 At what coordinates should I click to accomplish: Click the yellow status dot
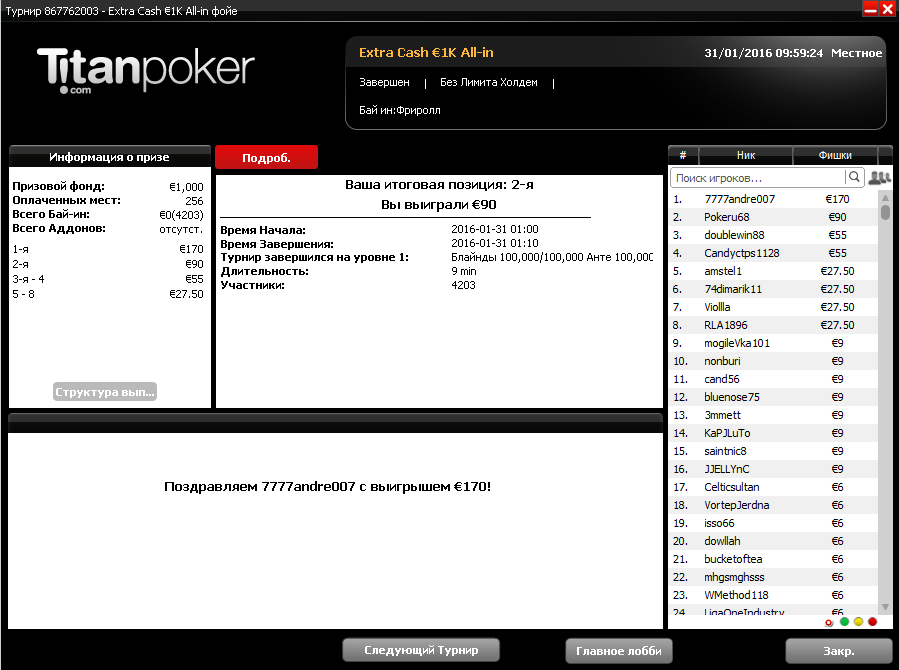point(858,622)
